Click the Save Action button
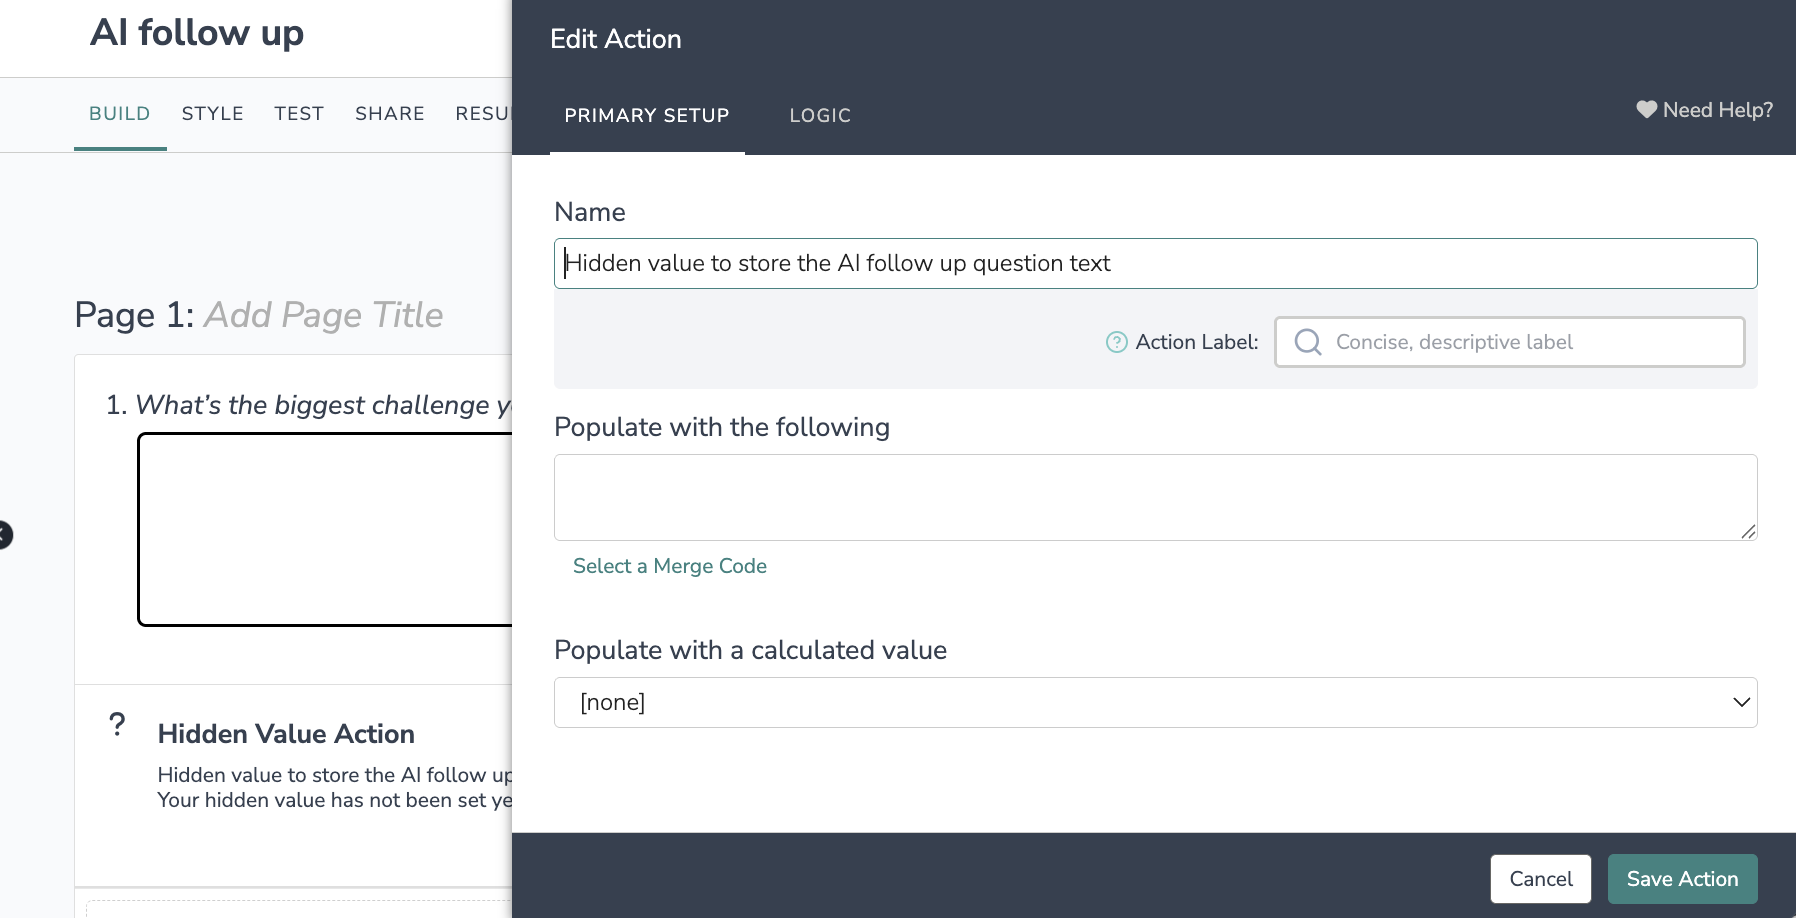 [x=1682, y=879]
